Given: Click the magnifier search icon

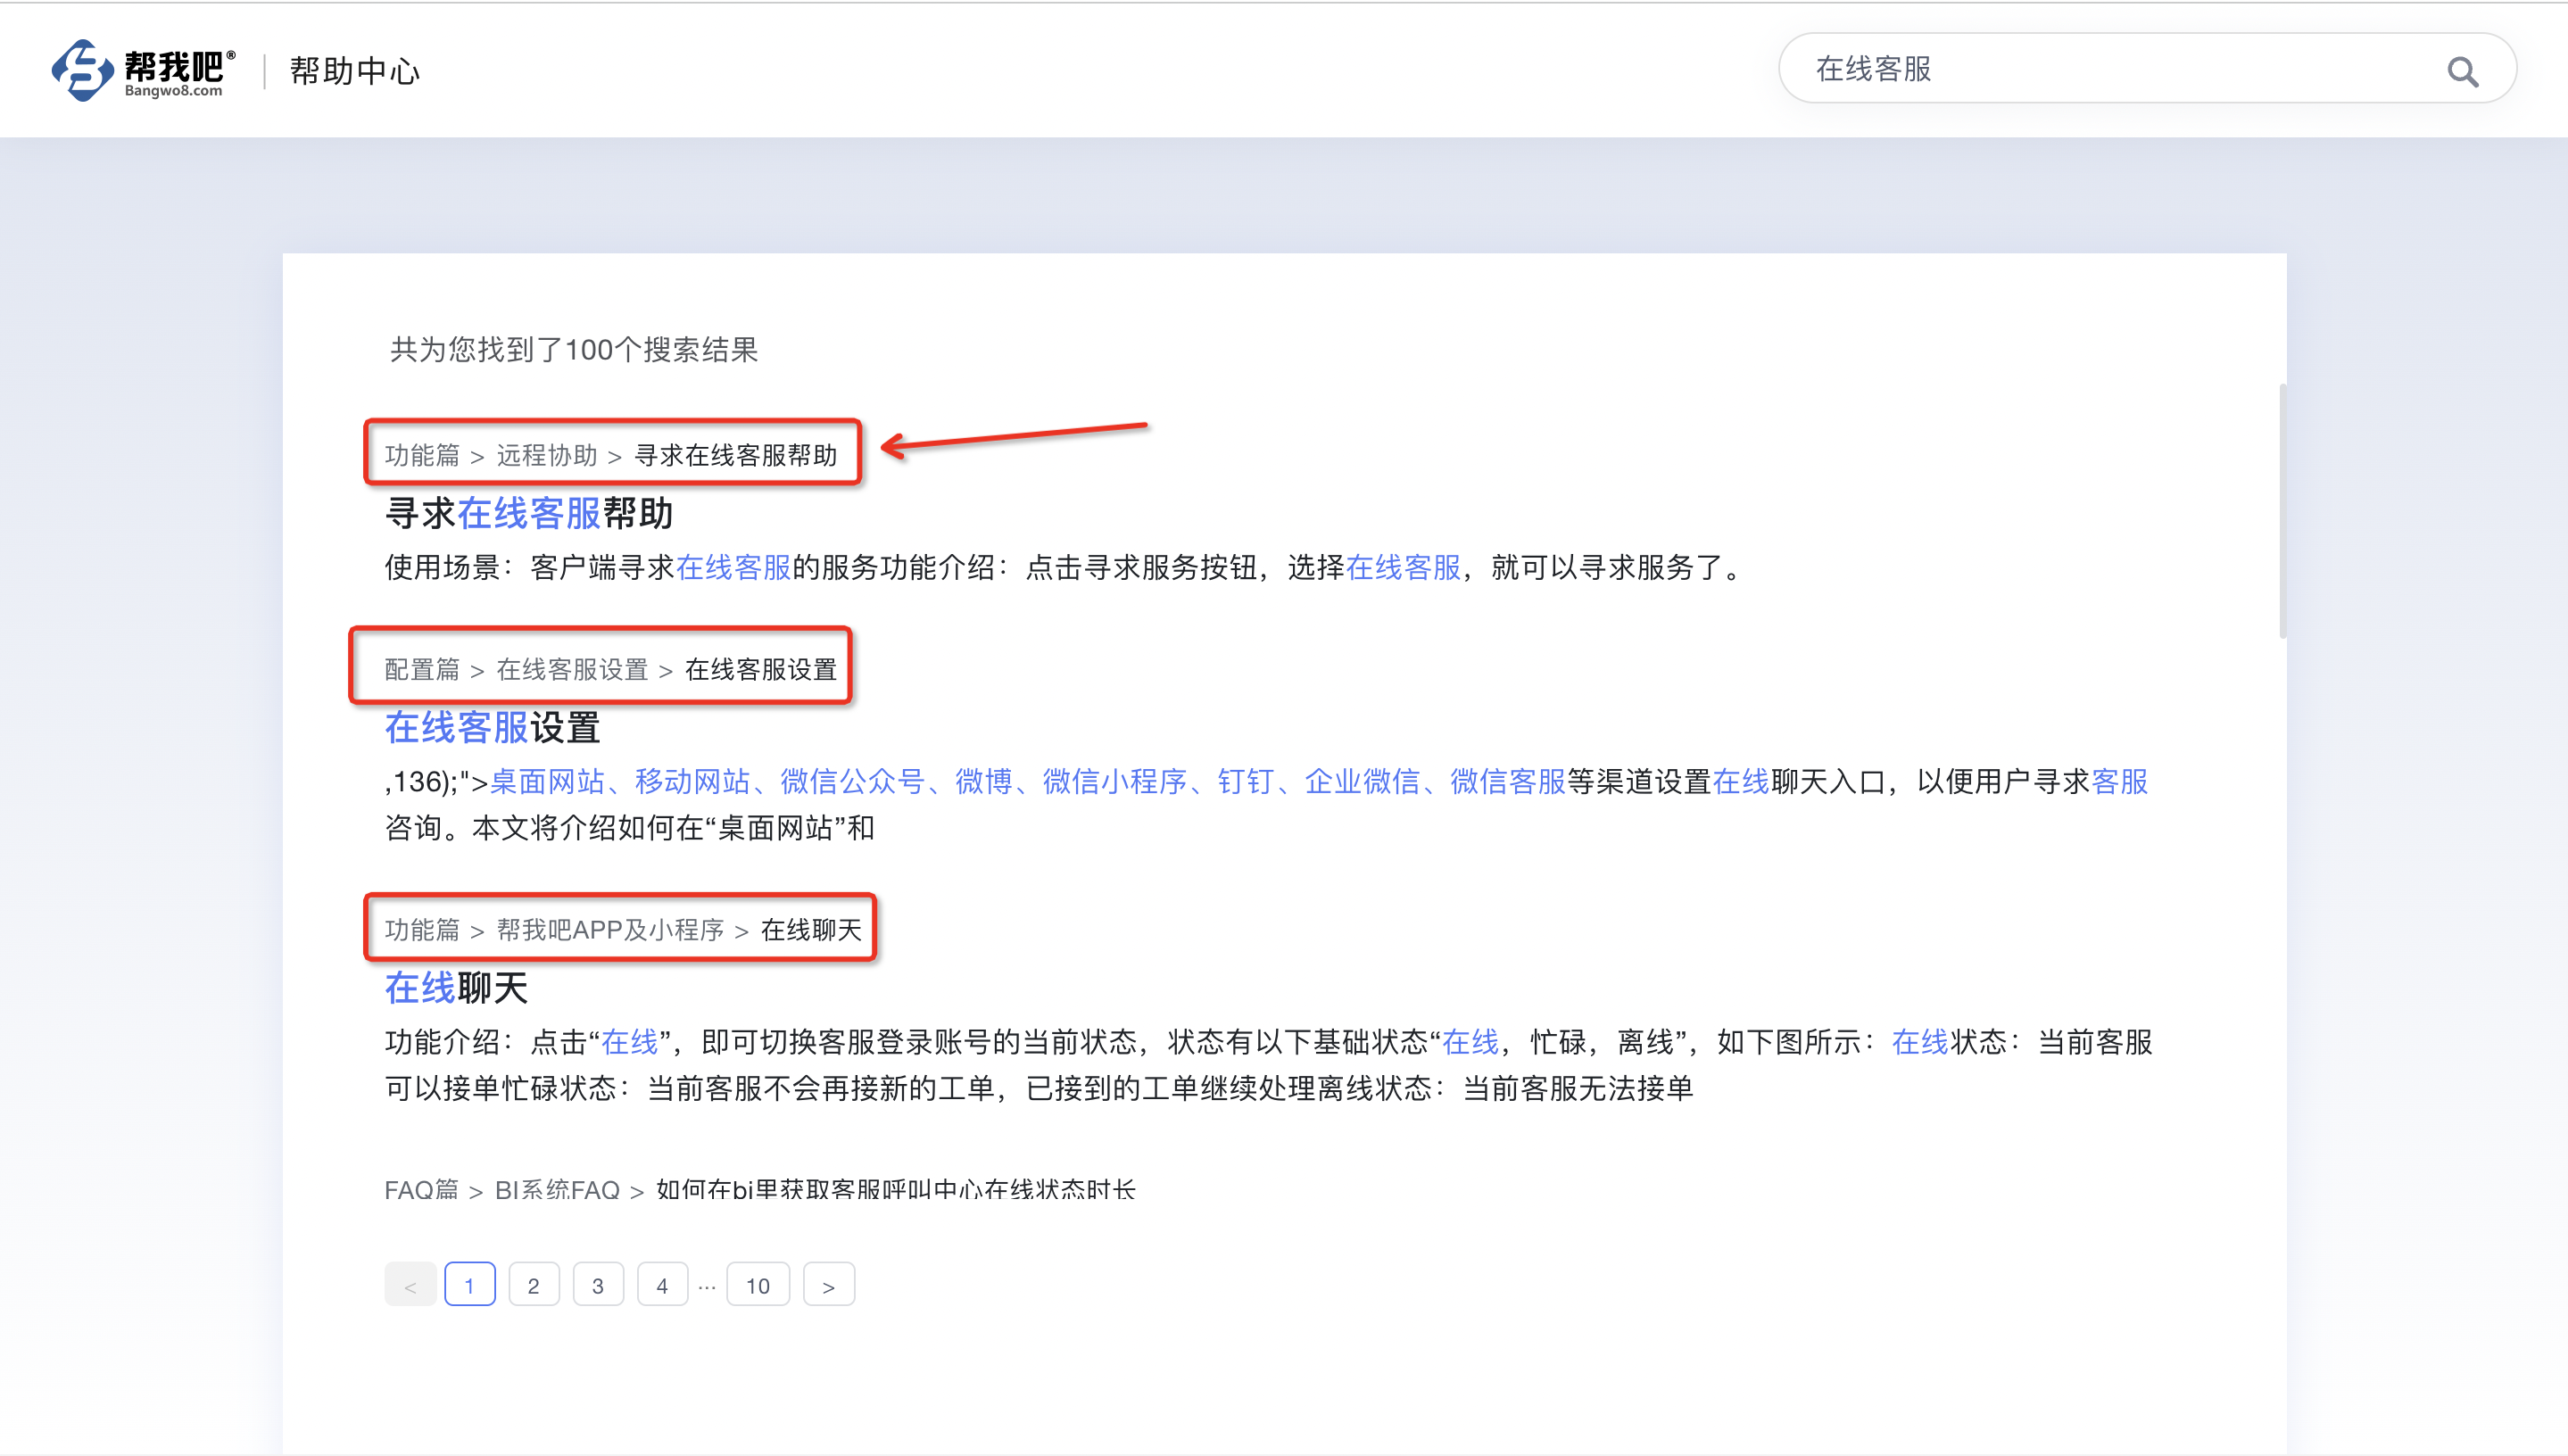Looking at the screenshot, I should tap(2462, 72).
